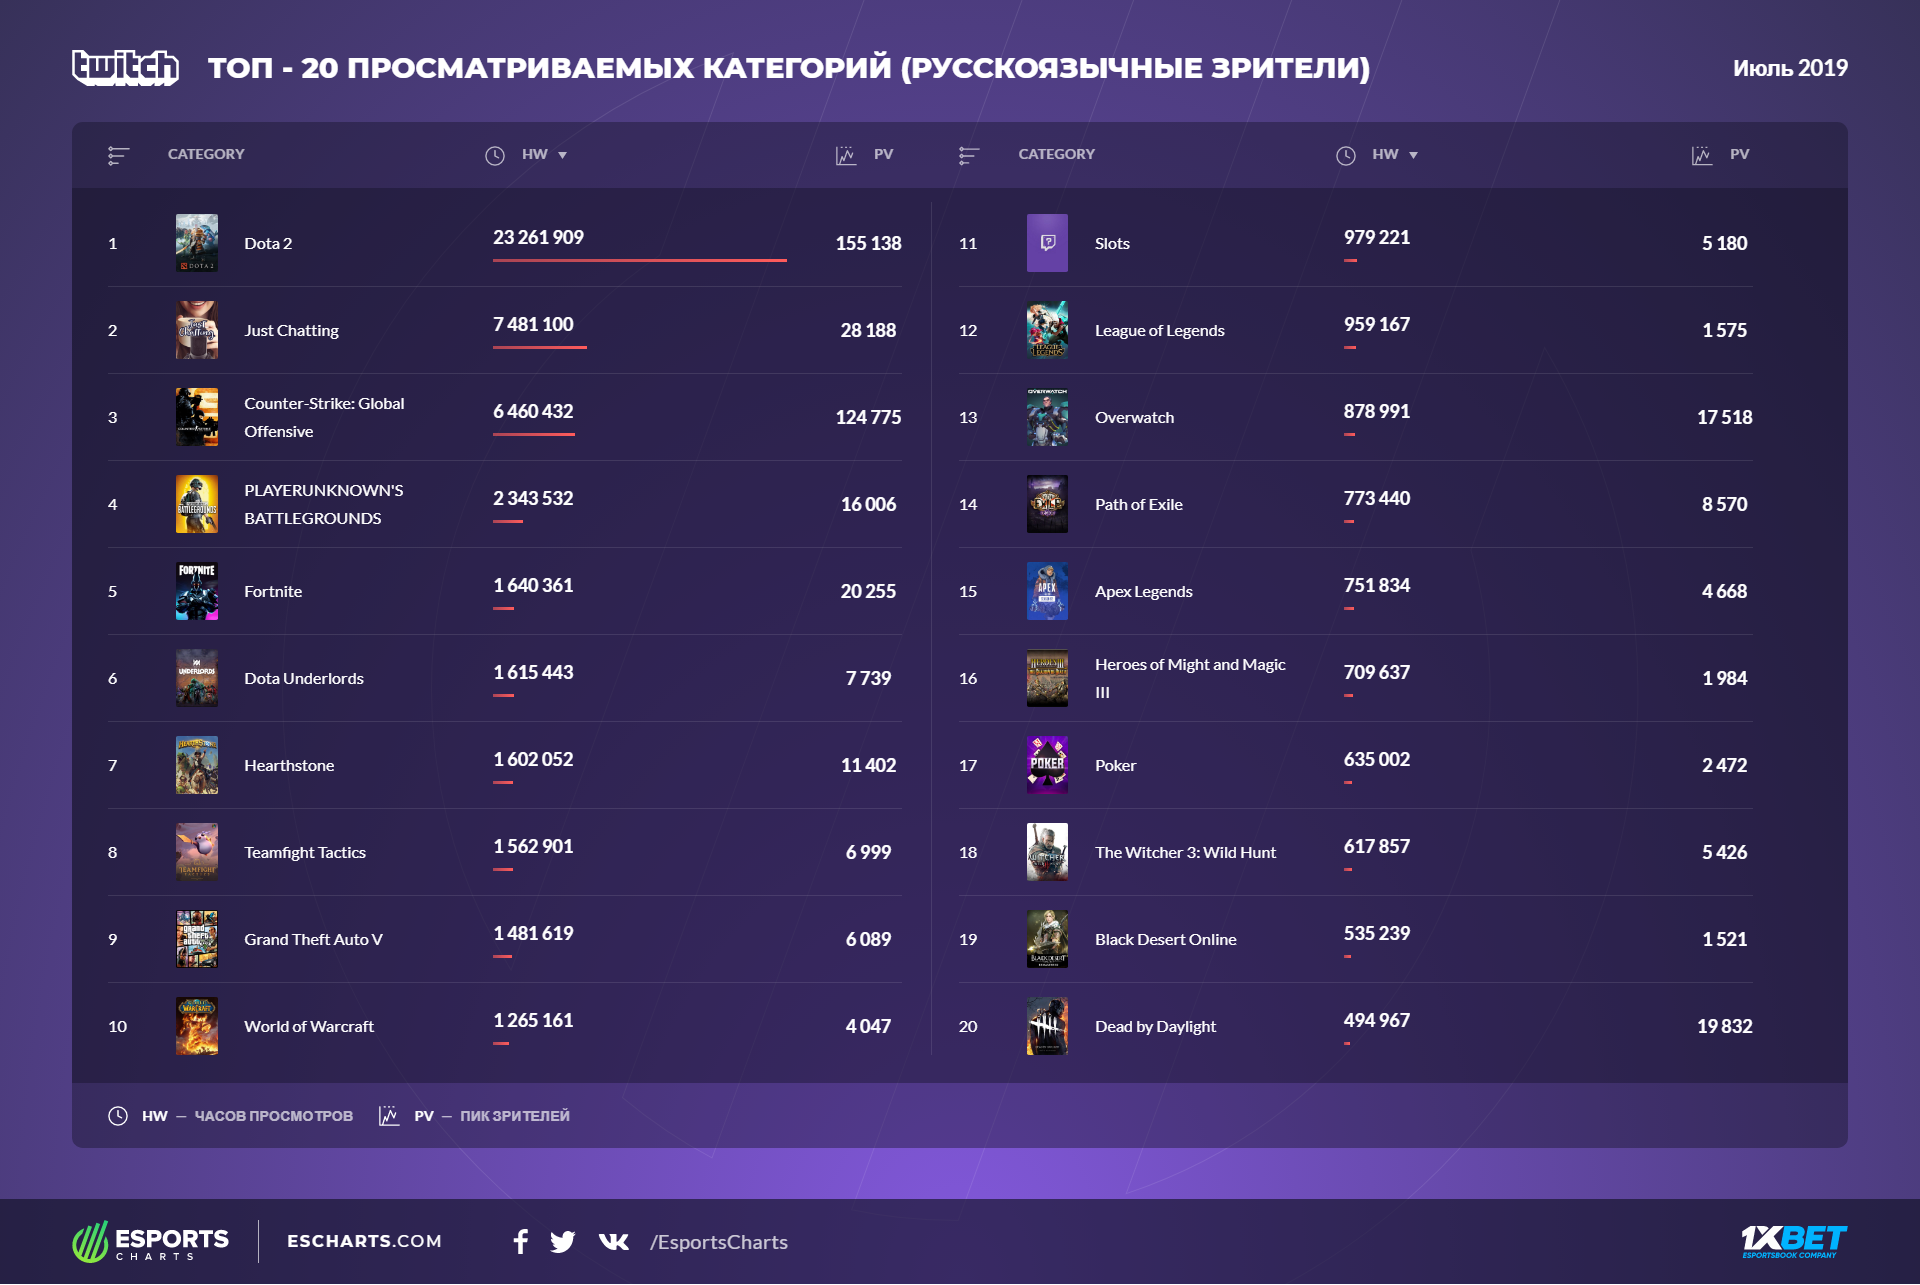Click the Counter-Strike hours-watched red bar
Screen dimensions: 1920x1285
click(534, 434)
